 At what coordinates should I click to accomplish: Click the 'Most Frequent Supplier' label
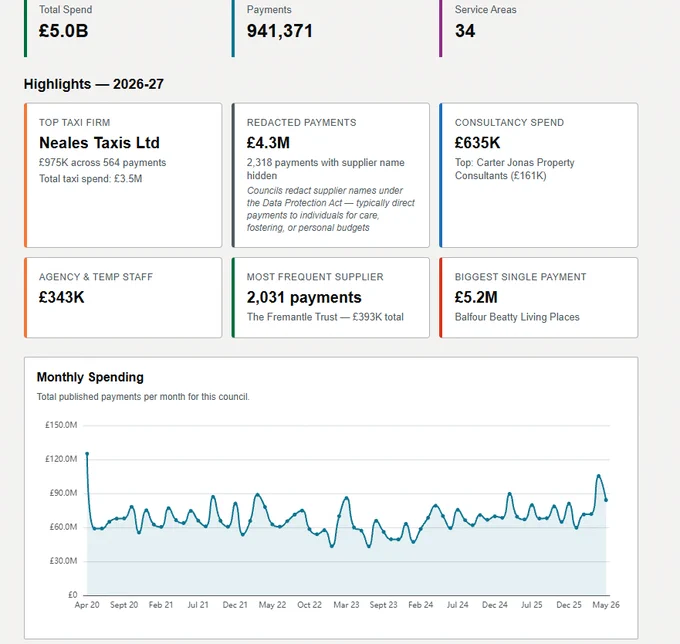[315, 277]
